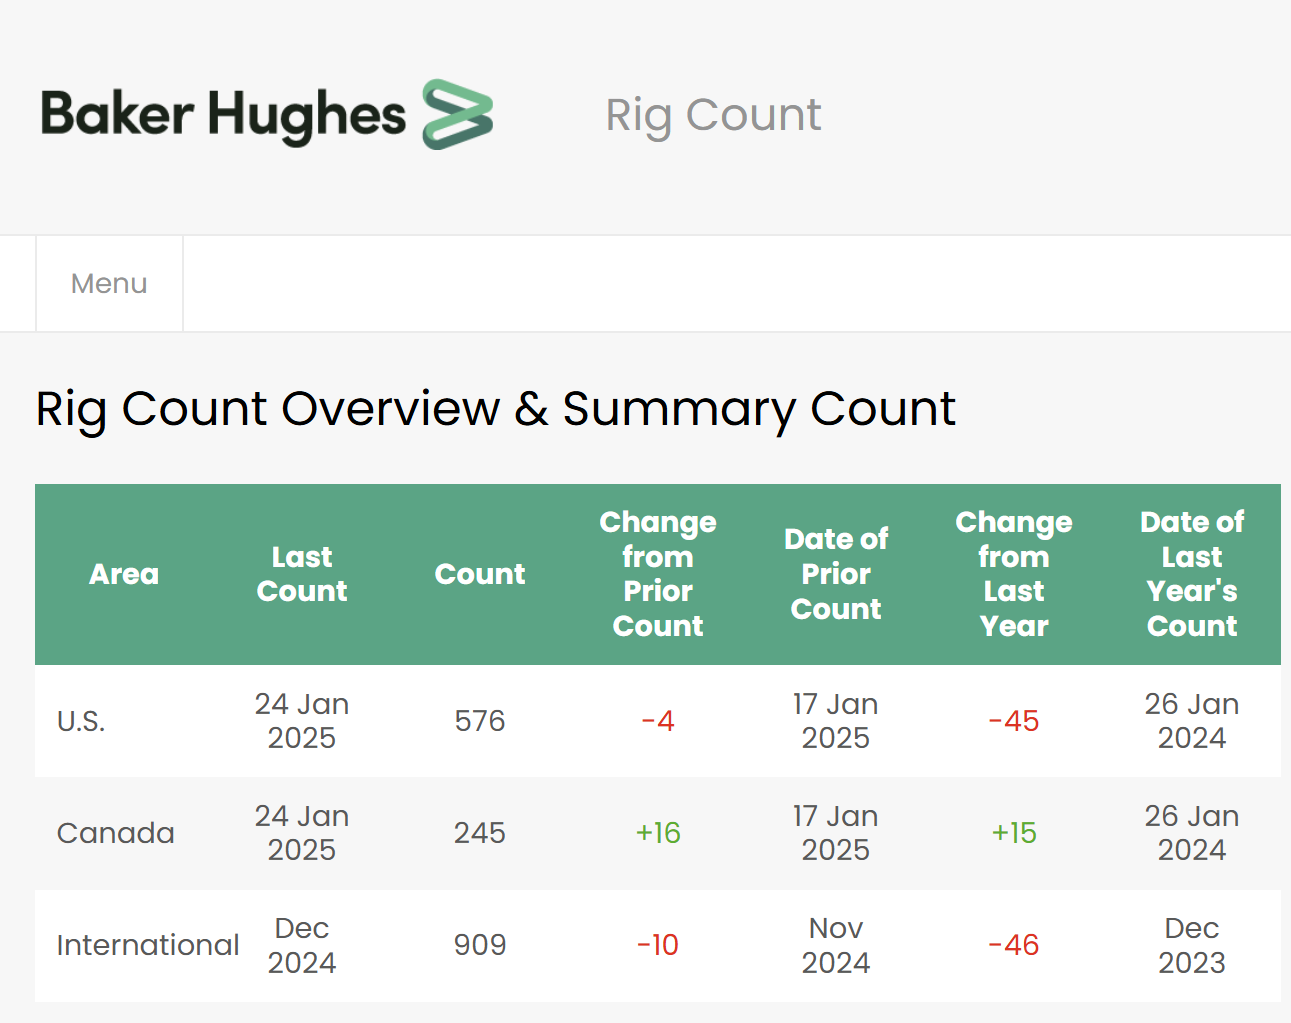This screenshot has width=1291, height=1023.
Task: Click the U.S. yearly change -45
Action: 1014,721
